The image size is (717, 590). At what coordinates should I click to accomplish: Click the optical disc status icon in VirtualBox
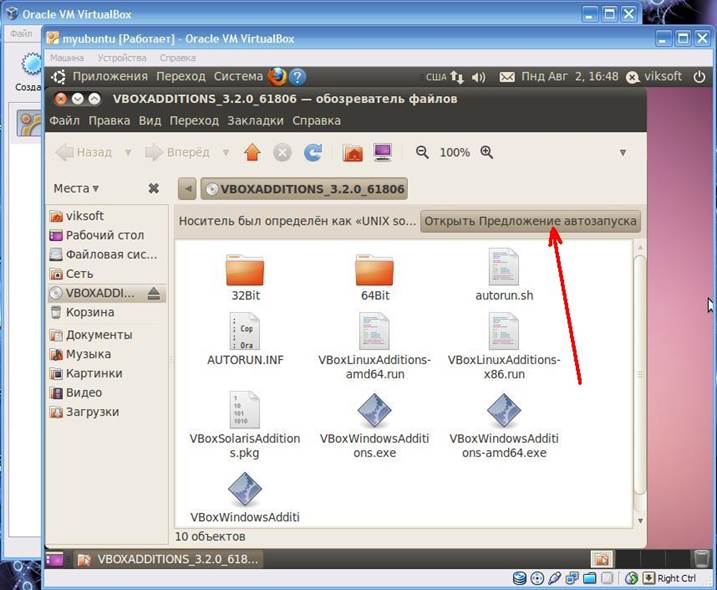pyautogui.click(x=537, y=579)
